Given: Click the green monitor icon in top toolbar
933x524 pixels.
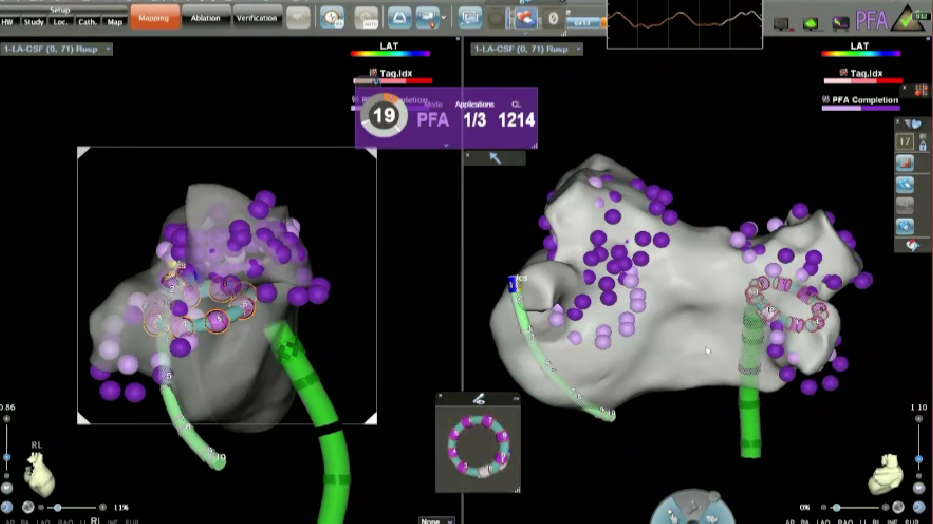Looking at the screenshot, I should tap(811, 21).
